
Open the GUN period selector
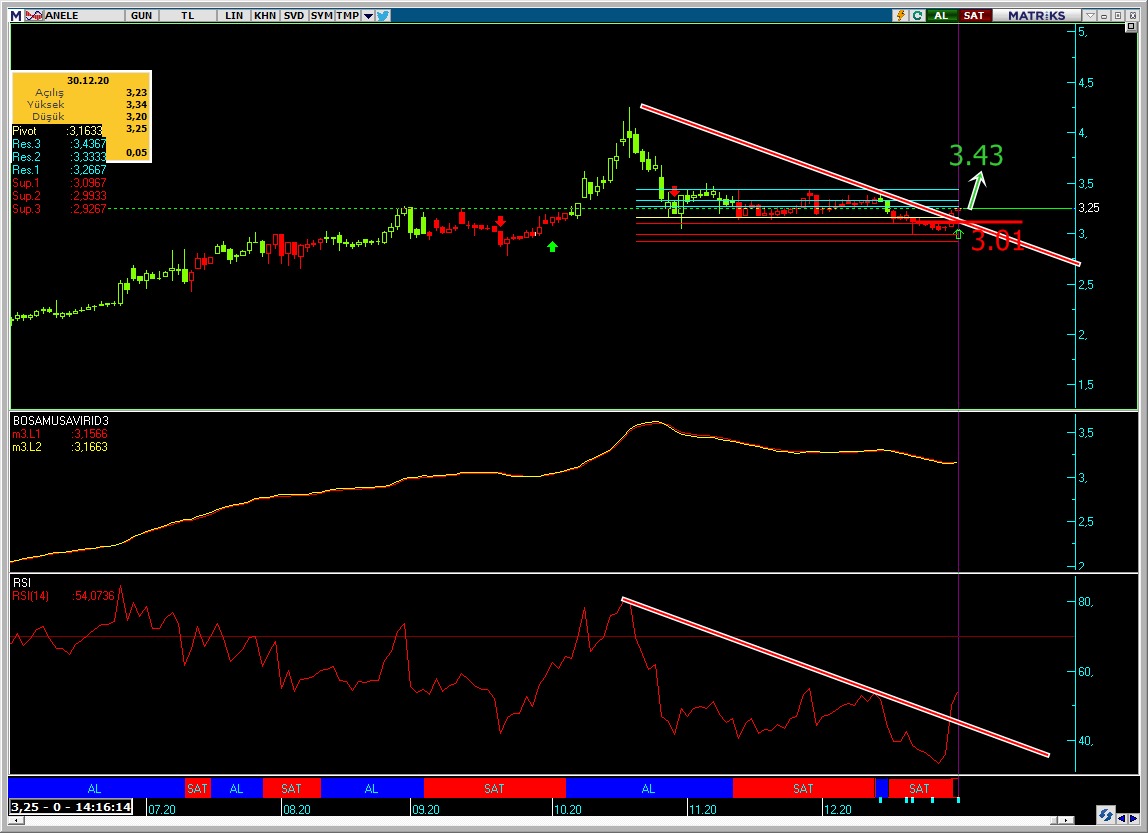coord(141,16)
